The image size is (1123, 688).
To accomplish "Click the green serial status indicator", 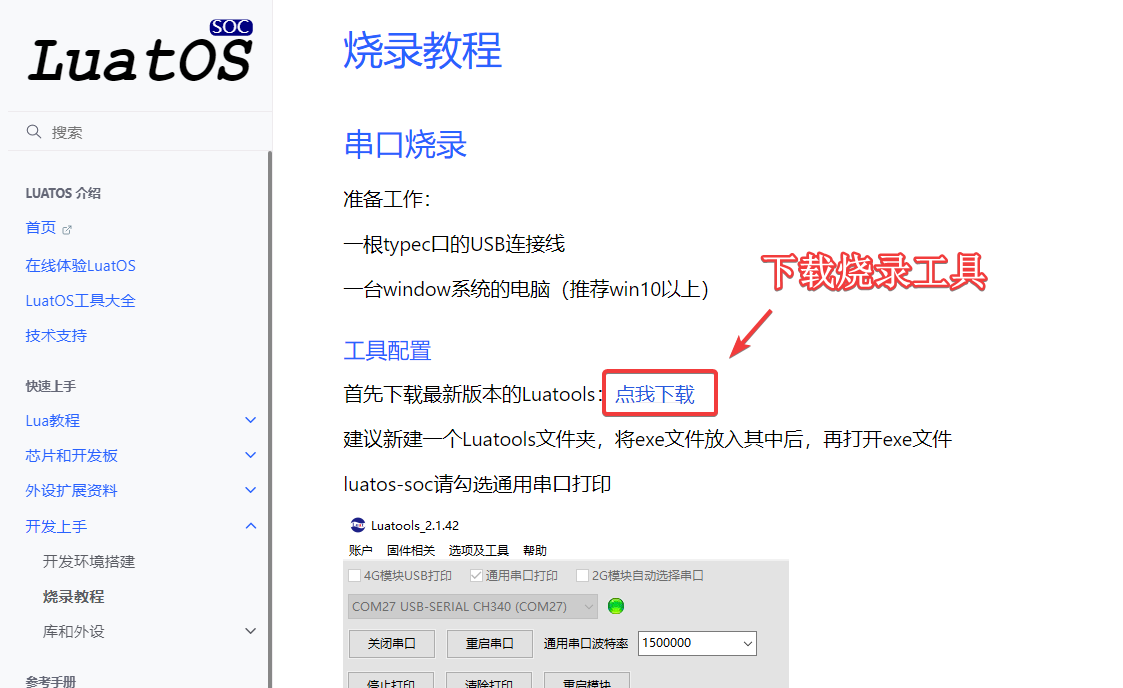I will [x=616, y=606].
